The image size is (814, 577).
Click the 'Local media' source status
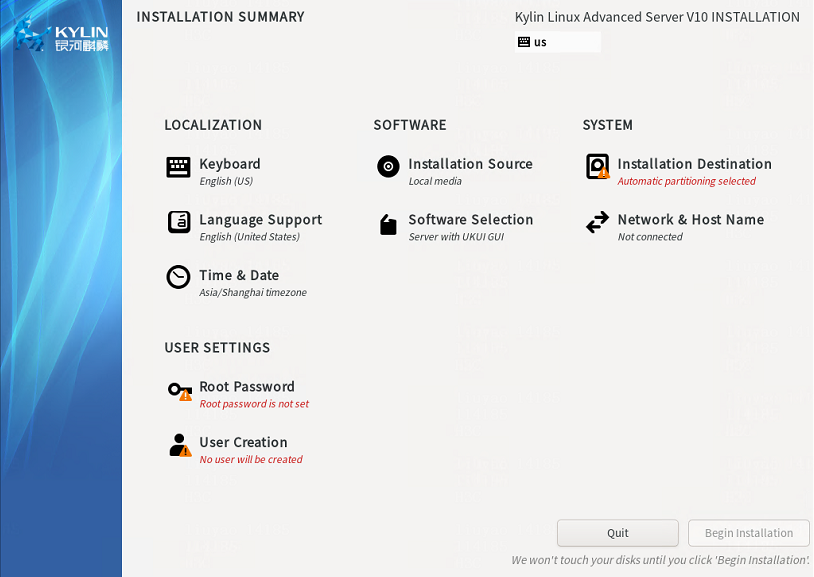click(x=435, y=181)
